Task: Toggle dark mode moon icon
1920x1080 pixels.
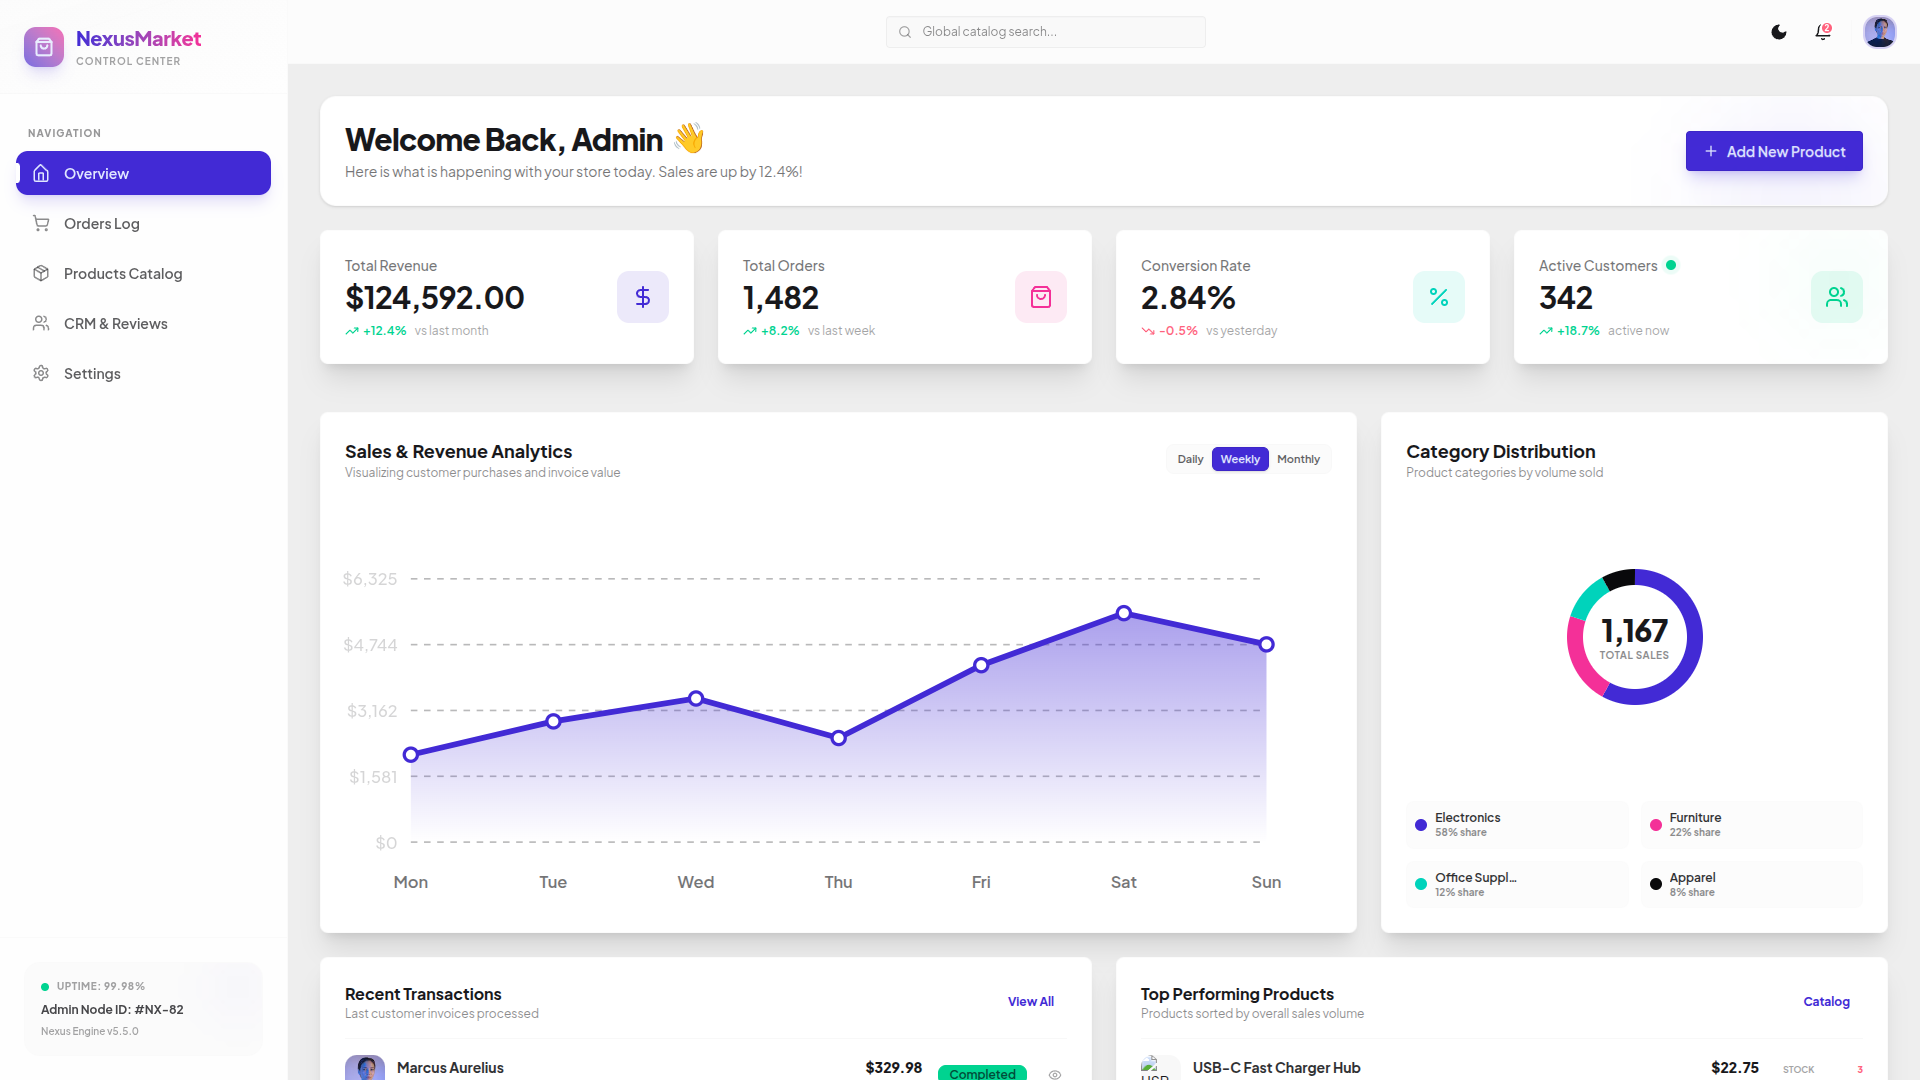Action: tap(1779, 32)
